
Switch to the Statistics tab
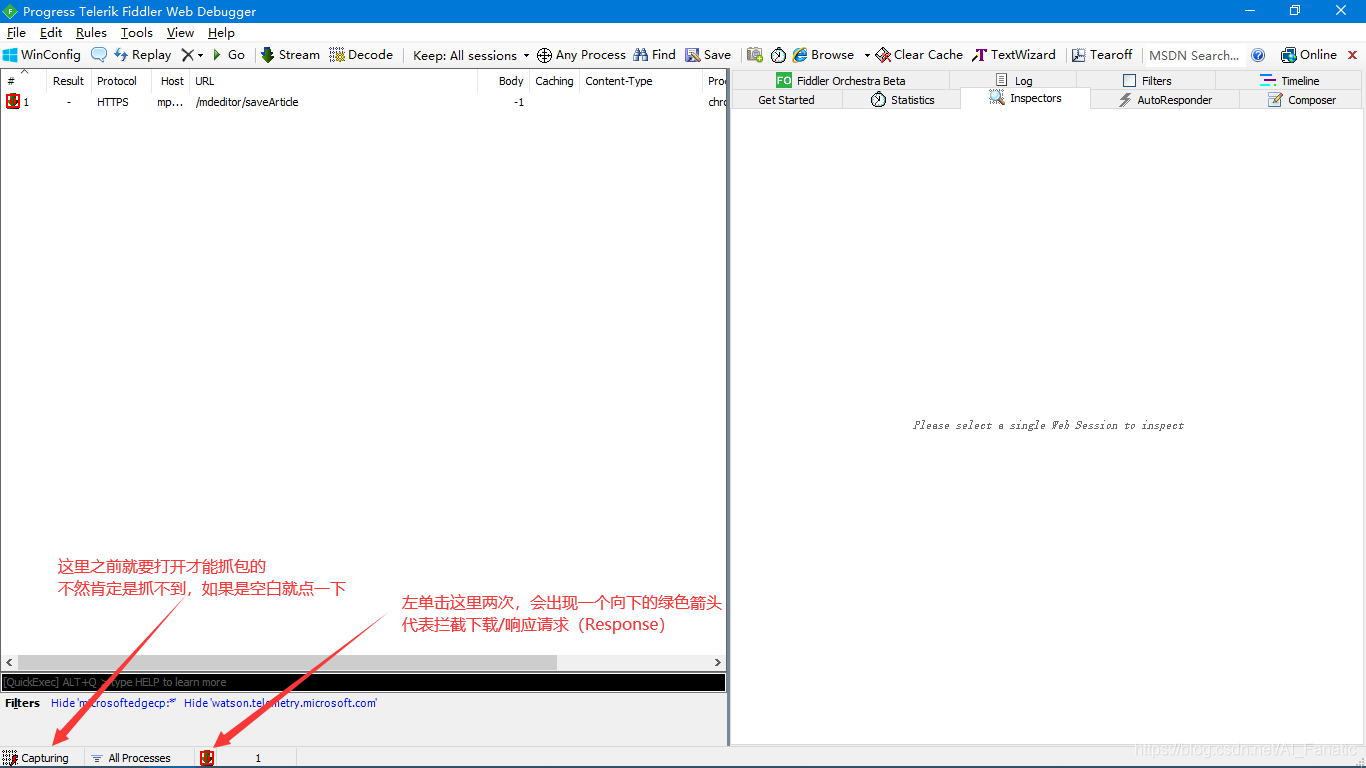(x=902, y=100)
